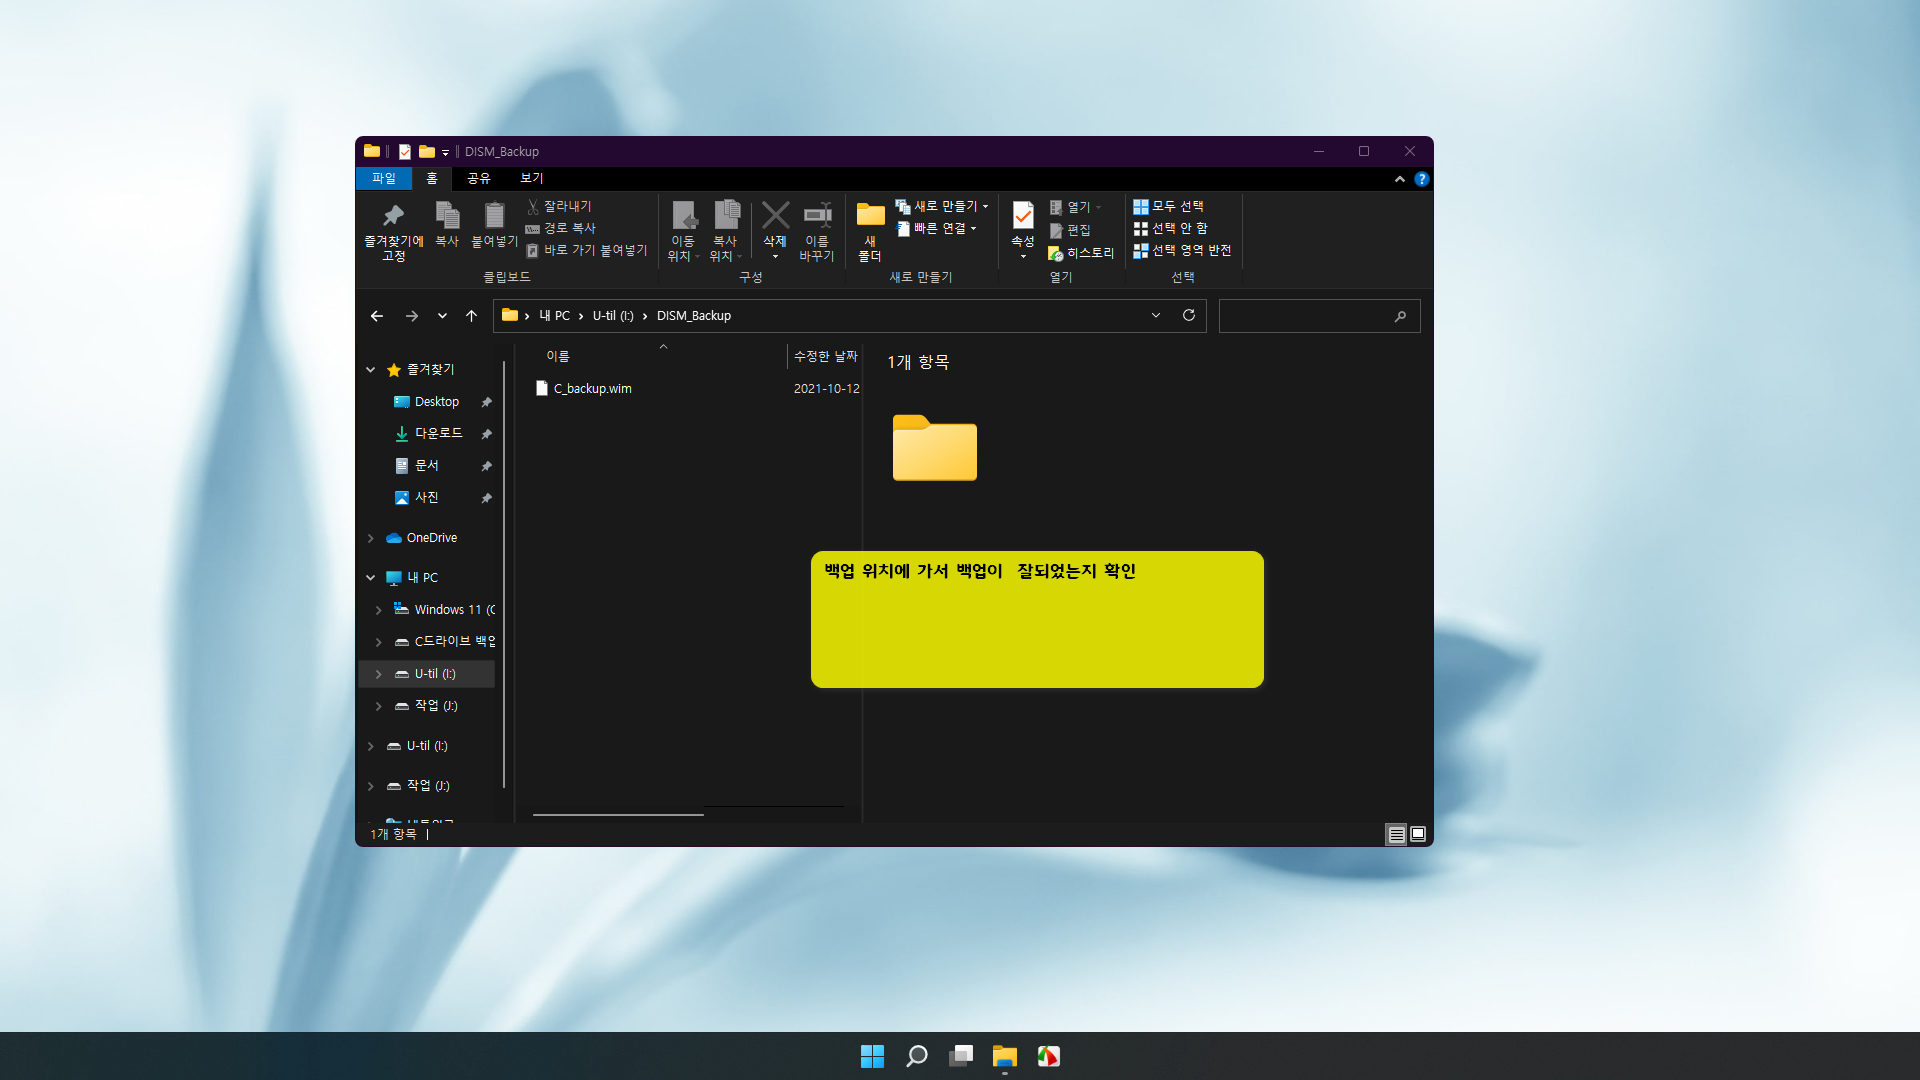Open taskbar Search
The height and width of the screenshot is (1080, 1920).
tap(916, 1056)
